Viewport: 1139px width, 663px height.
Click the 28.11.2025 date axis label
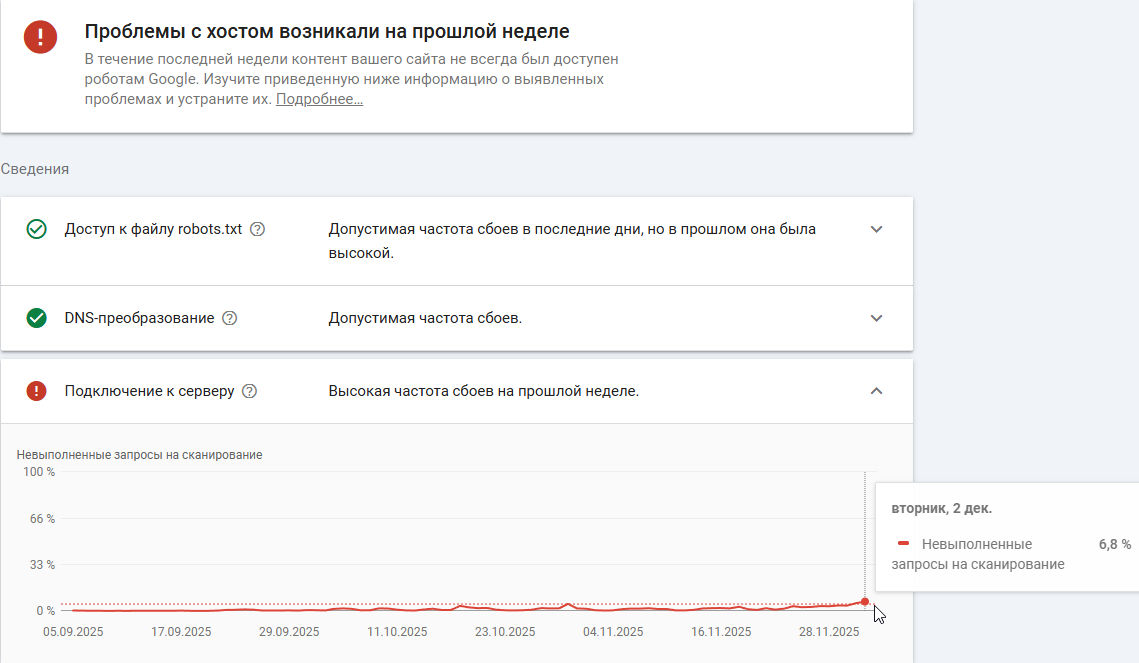[829, 632]
